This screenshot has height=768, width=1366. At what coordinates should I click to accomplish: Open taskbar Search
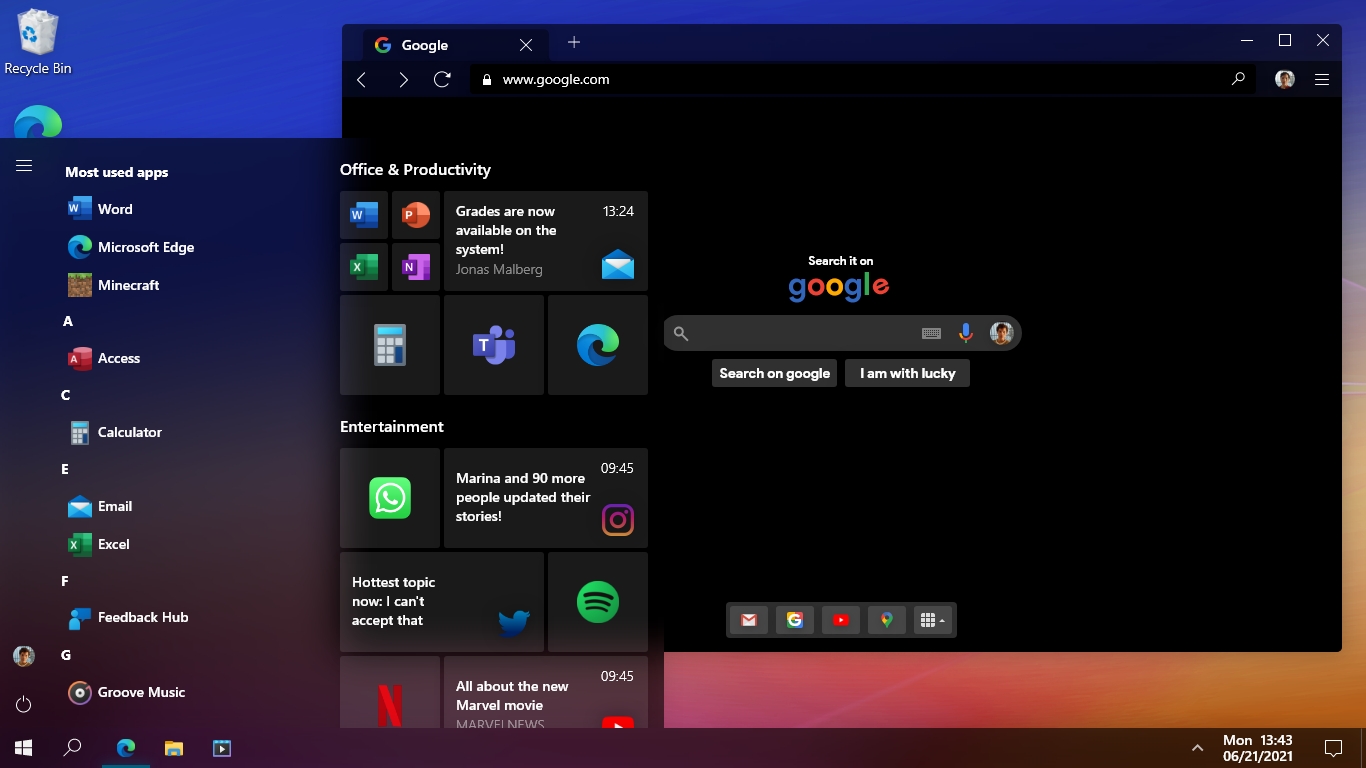coord(72,748)
